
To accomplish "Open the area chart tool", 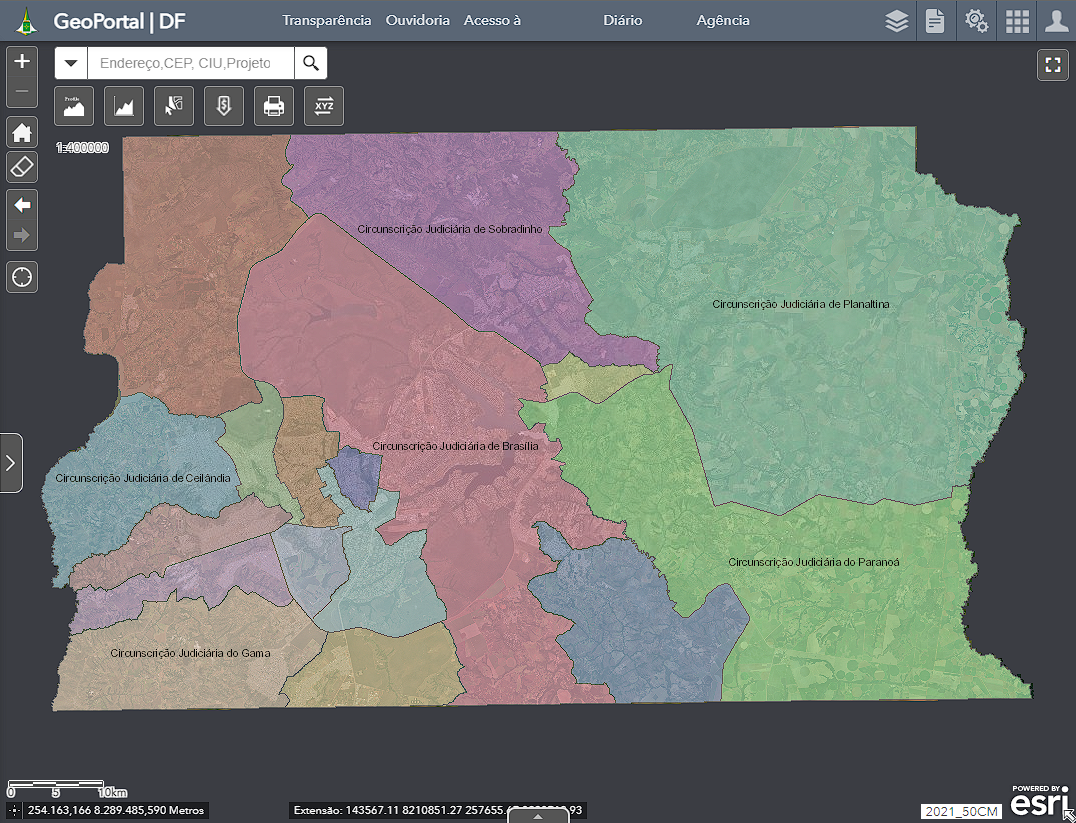I will tap(124, 105).
